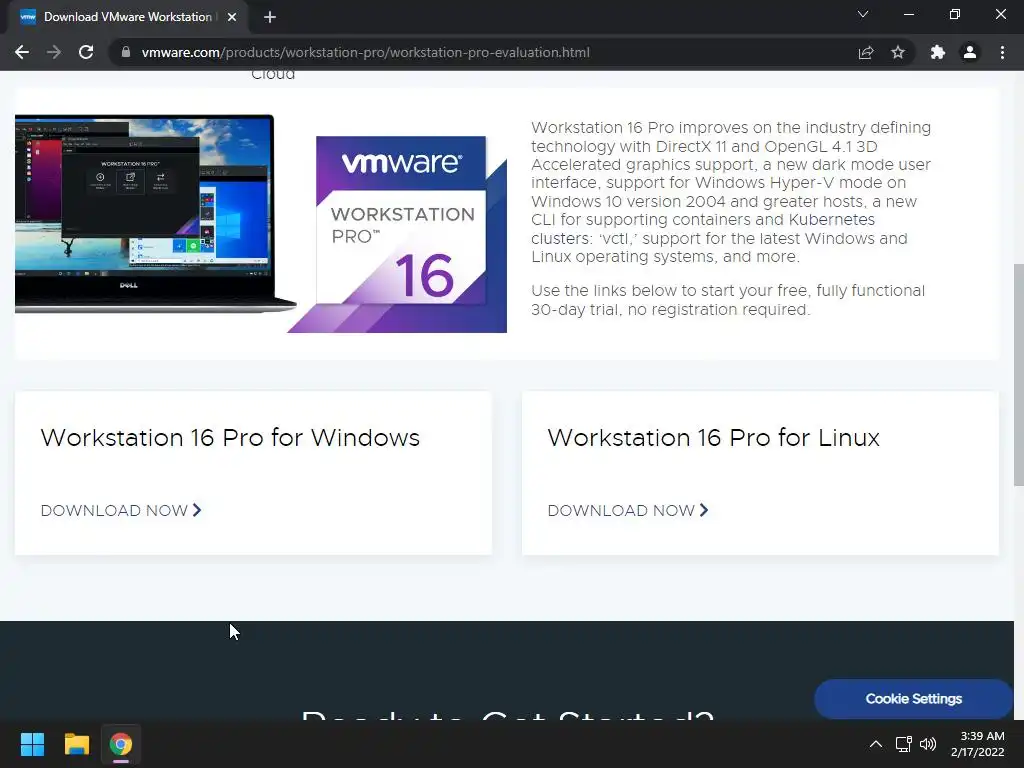Image resolution: width=1024 pixels, height=768 pixels.
Task: Open Cookie Settings
Action: pos(914,699)
